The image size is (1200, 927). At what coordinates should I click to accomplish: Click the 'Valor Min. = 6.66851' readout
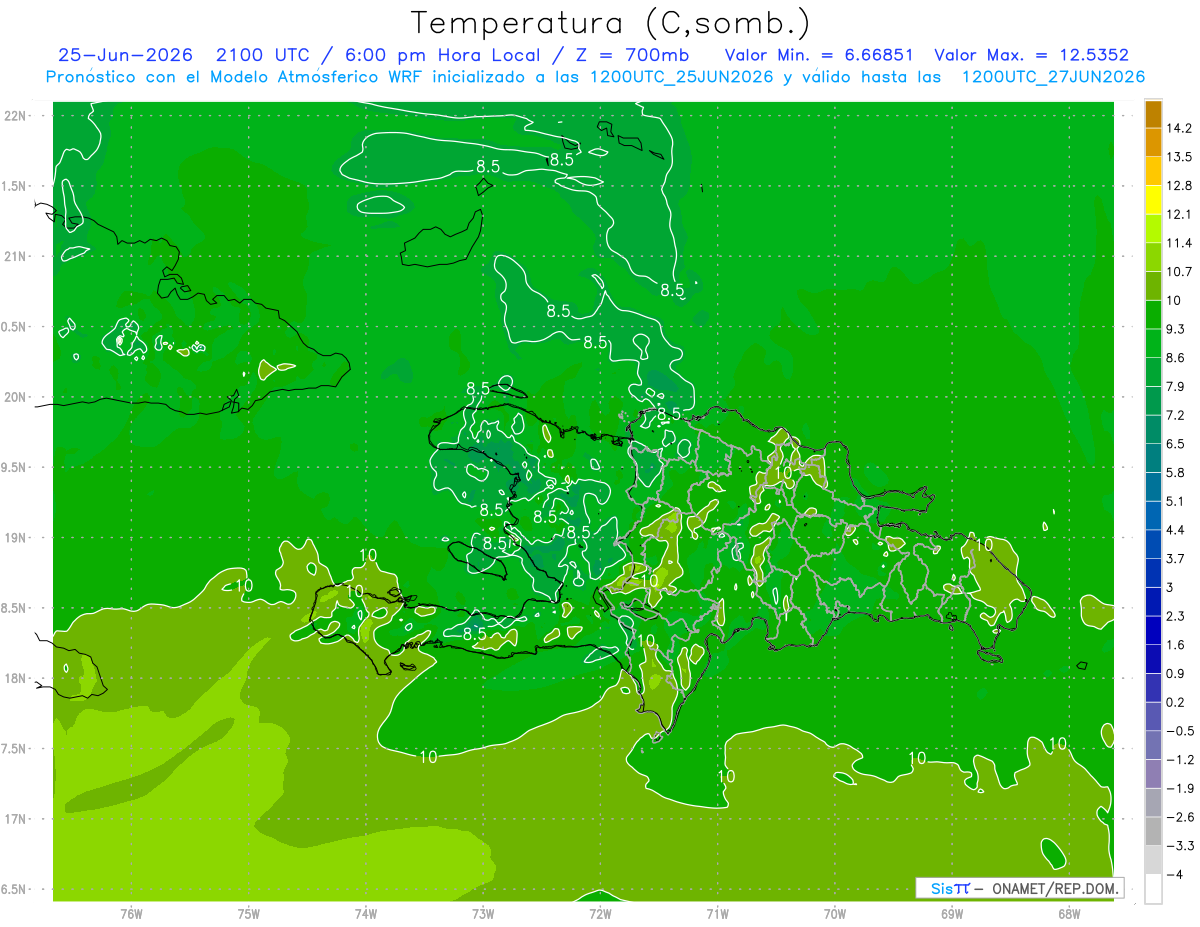[818, 55]
